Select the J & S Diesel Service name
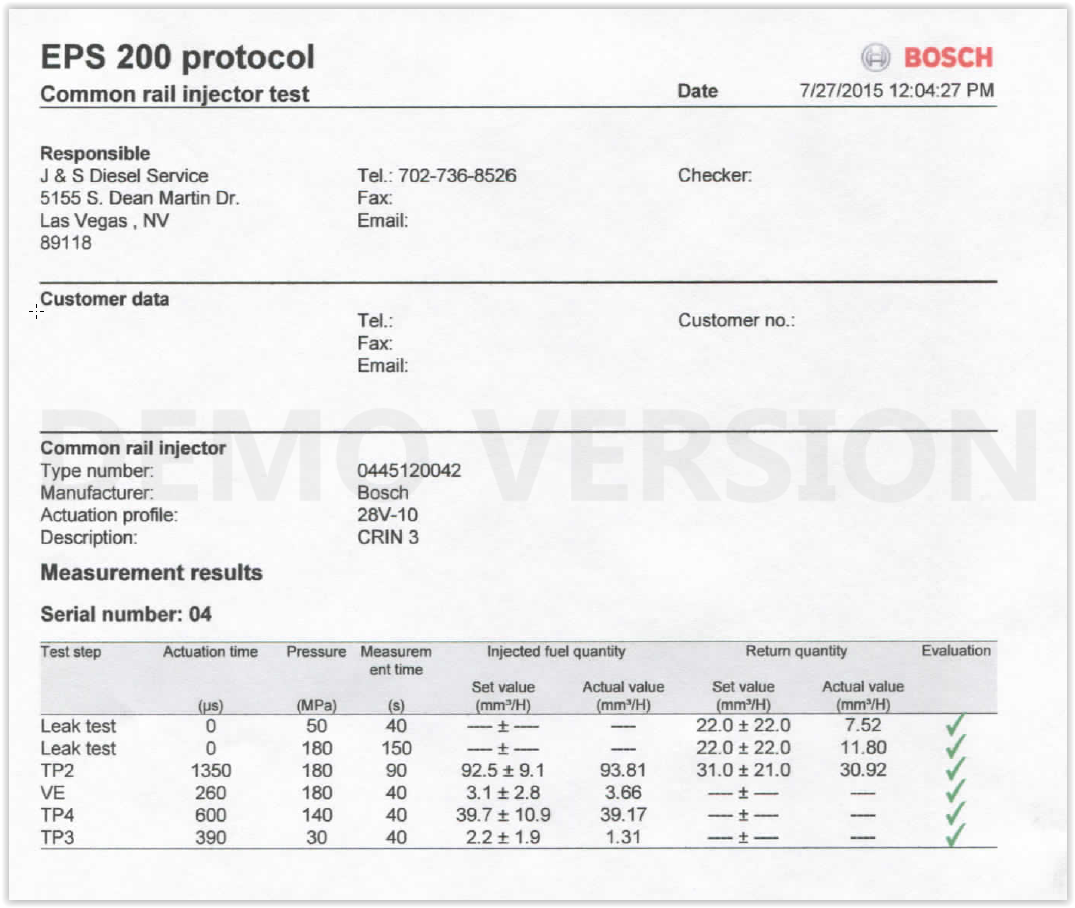This screenshot has width=1075, height=908. pos(124,176)
